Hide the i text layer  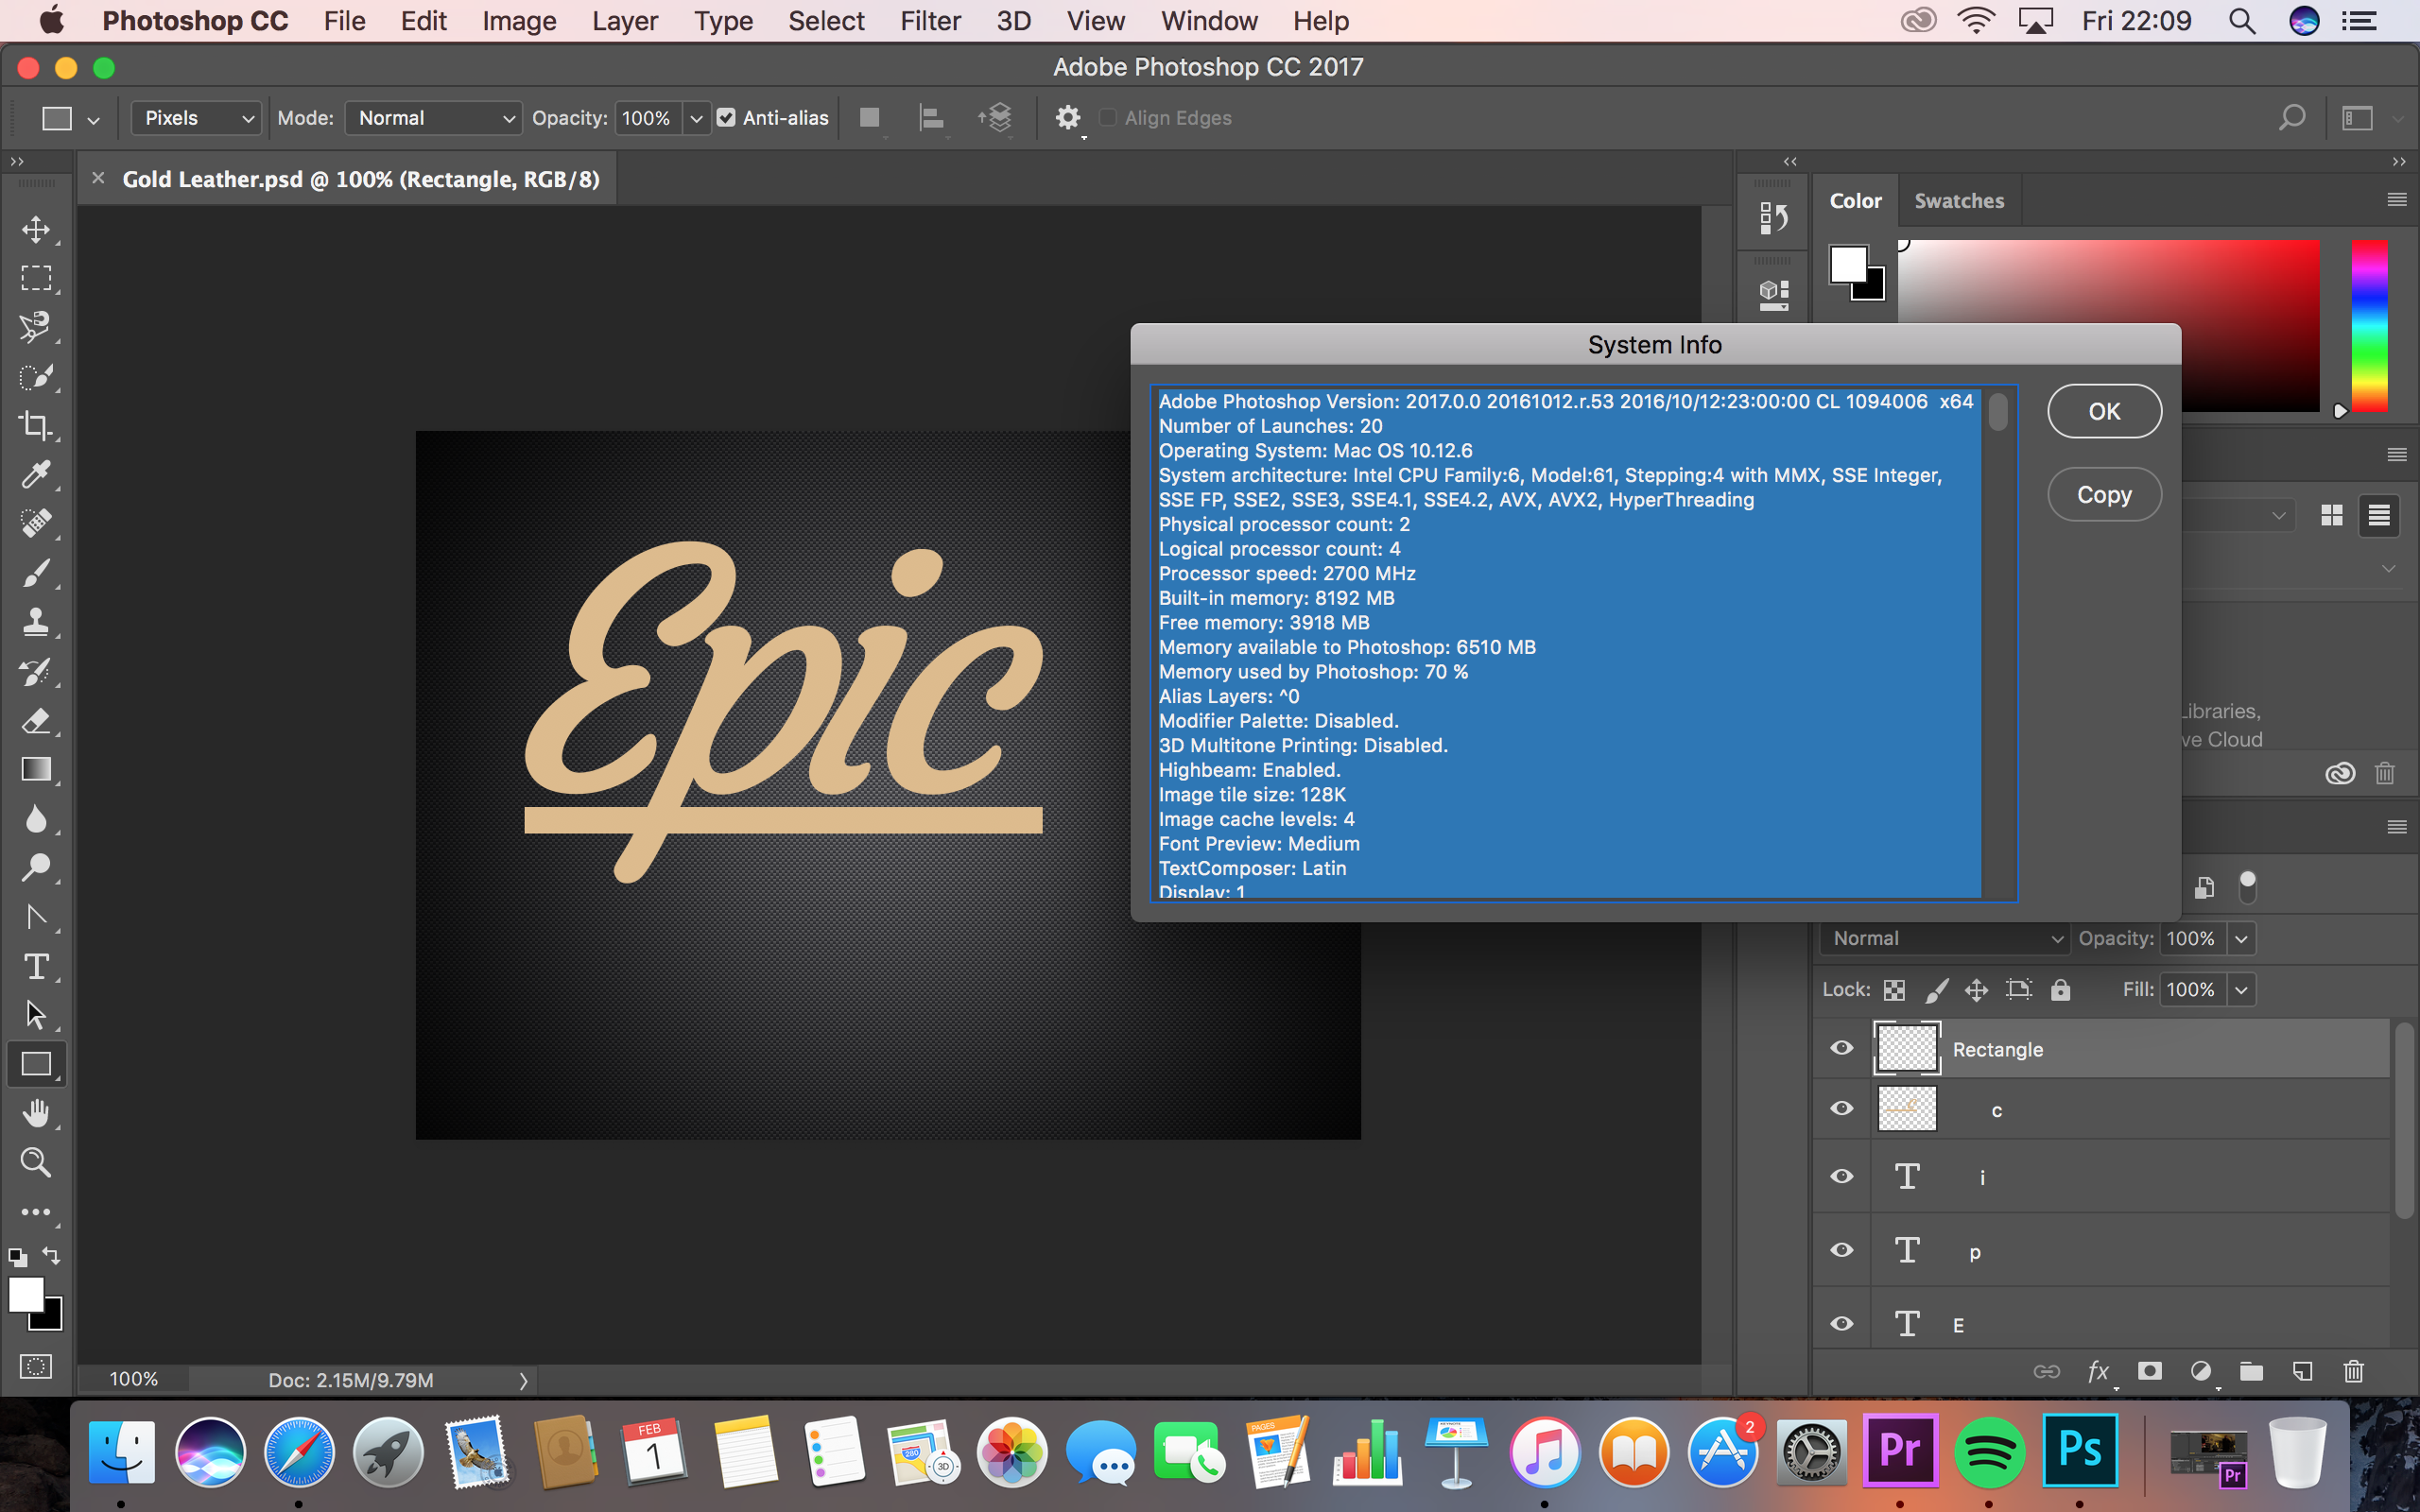click(x=1842, y=1176)
